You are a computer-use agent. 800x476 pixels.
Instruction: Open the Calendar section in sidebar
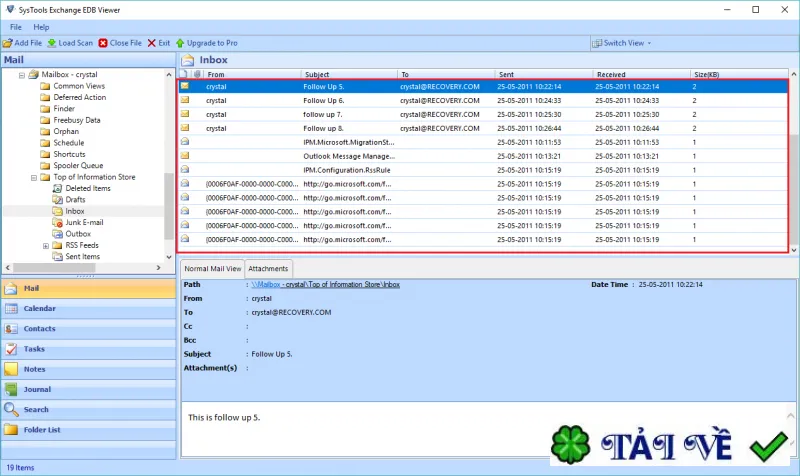click(x=89, y=309)
